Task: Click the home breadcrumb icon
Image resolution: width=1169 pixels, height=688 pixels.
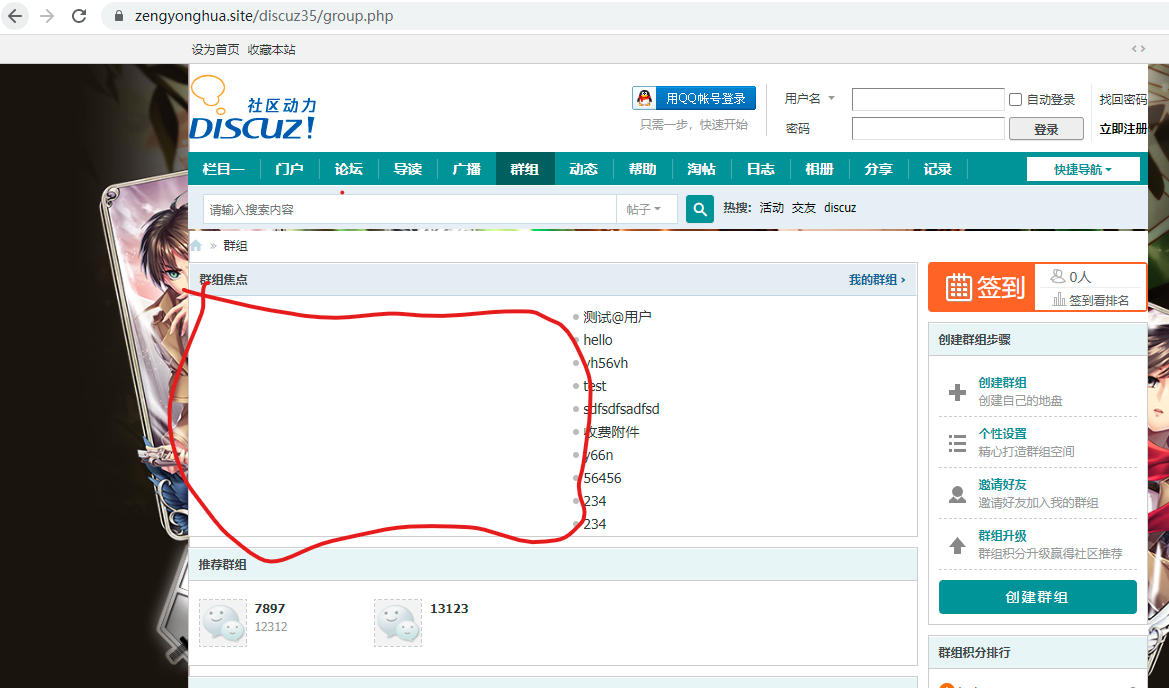Action: click(196, 246)
